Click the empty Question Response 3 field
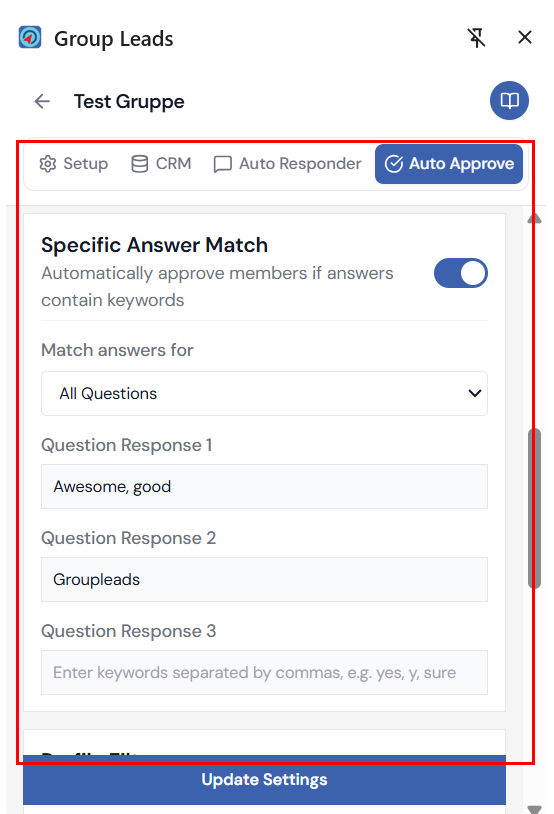Viewport: 554px width, 814px height. [x=264, y=672]
